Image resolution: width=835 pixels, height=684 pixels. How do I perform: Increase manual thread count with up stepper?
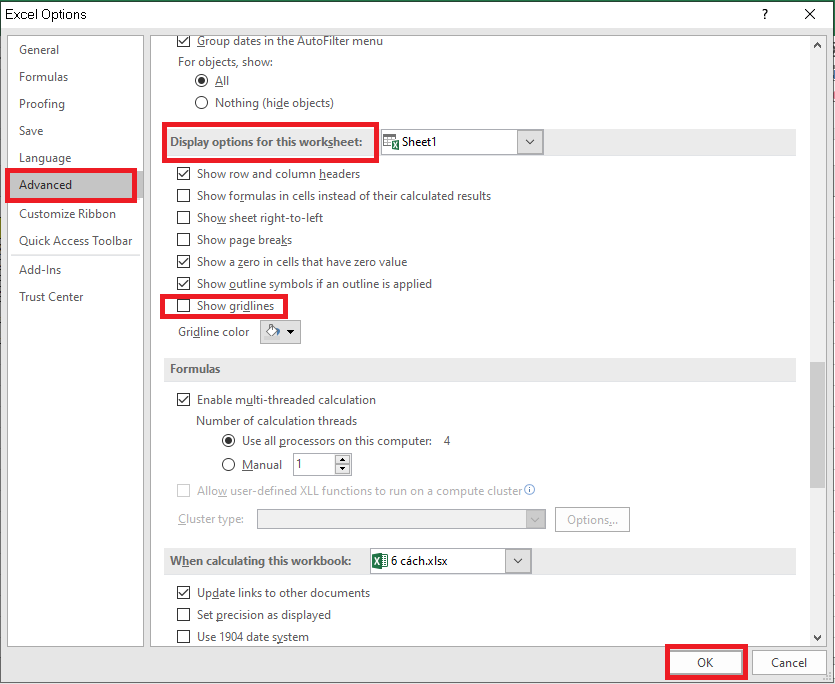coord(342,459)
